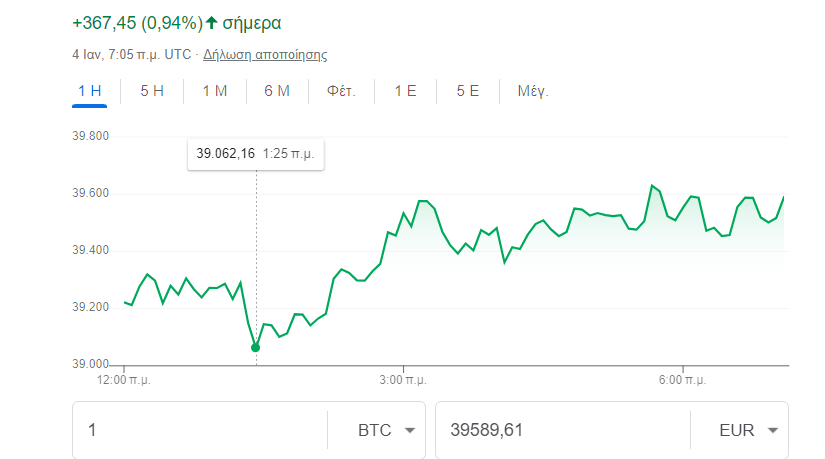The width and height of the screenshot is (825, 459).
Task: Click the green data point on chart
Action: click(256, 347)
